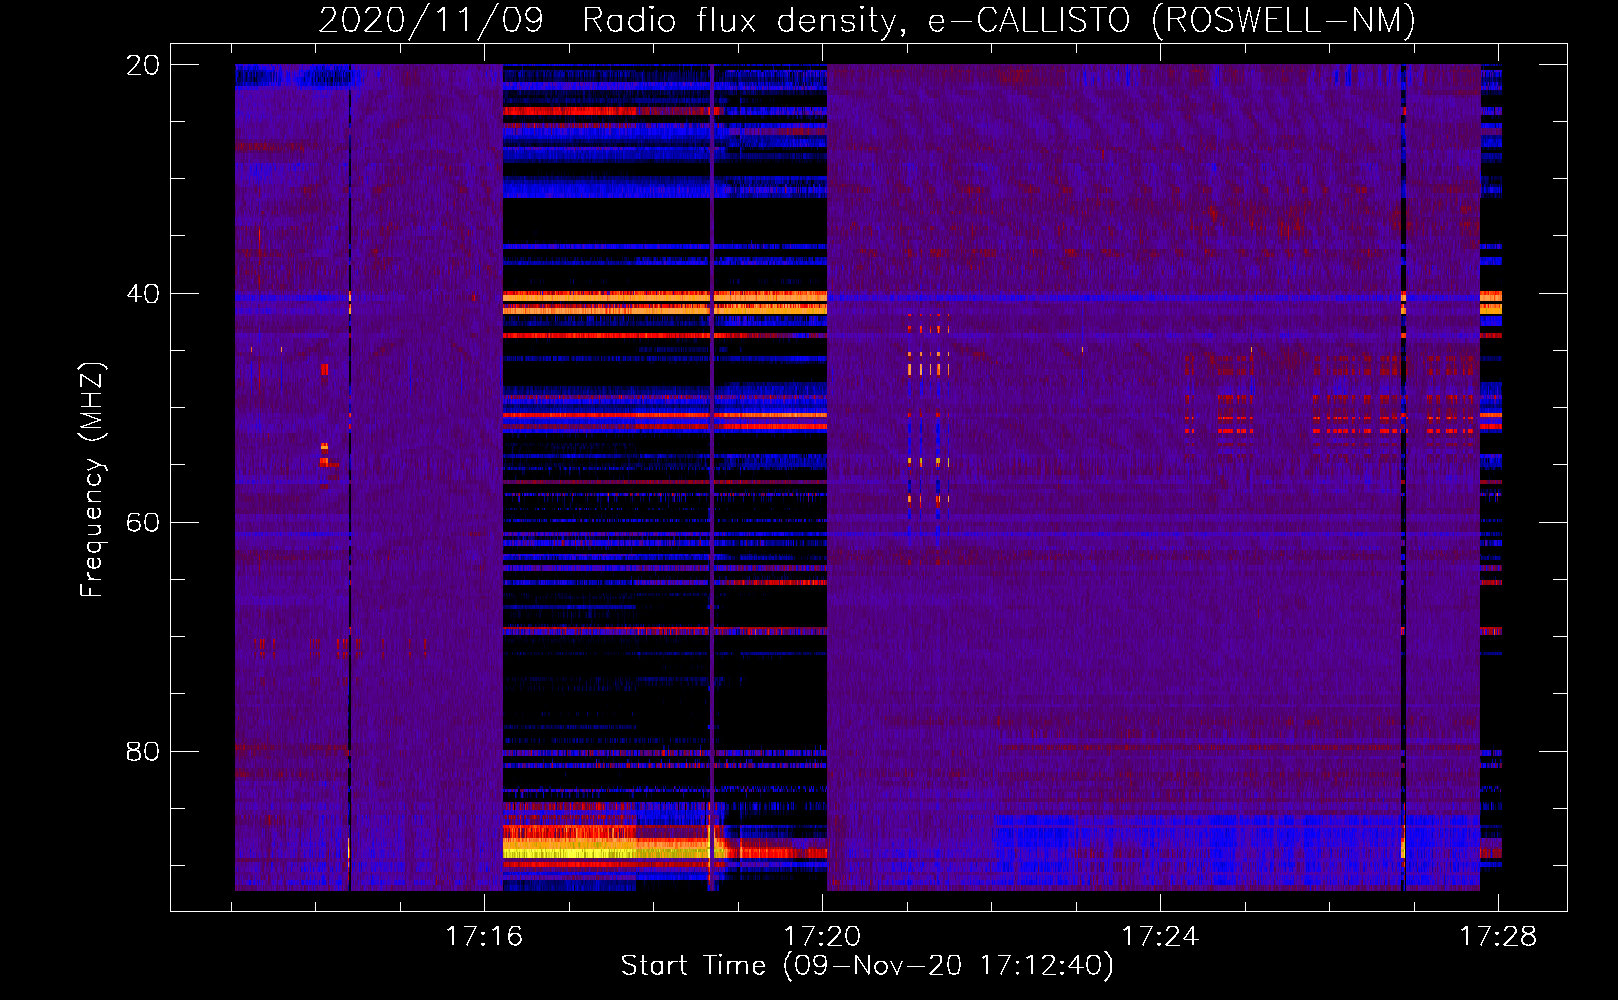This screenshot has width=1618, height=1000.
Task: Select the 17:16 time tick label
Action: (484, 937)
